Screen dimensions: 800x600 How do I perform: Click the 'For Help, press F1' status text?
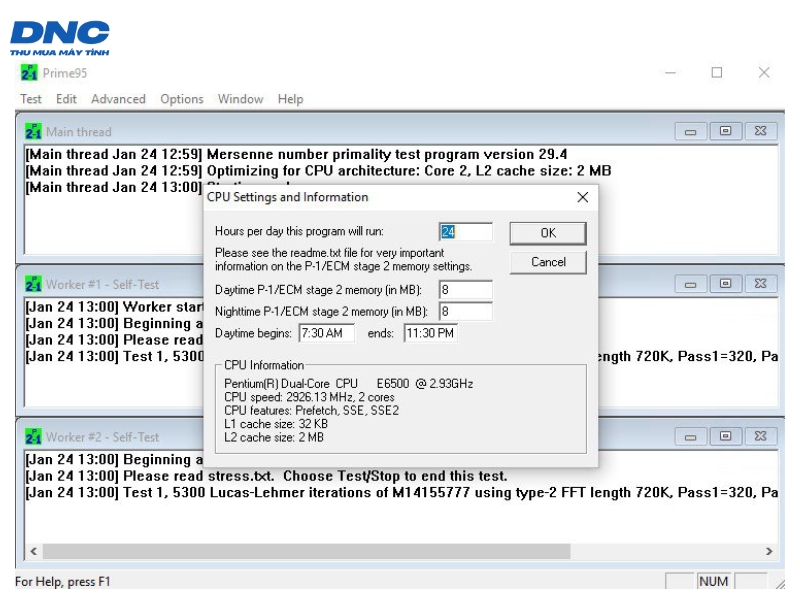[x=62, y=582]
